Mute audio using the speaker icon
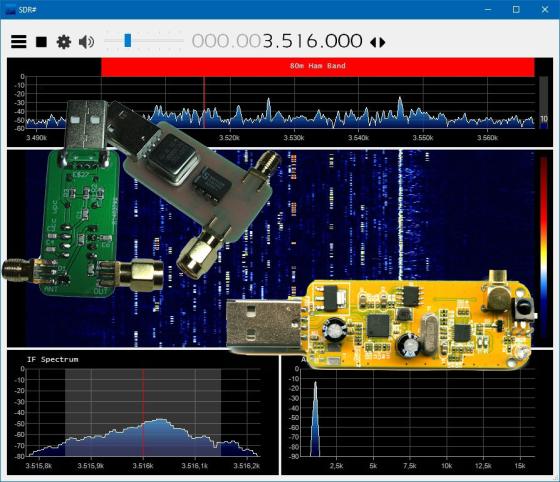560x482 pixels. pos(86,42)
